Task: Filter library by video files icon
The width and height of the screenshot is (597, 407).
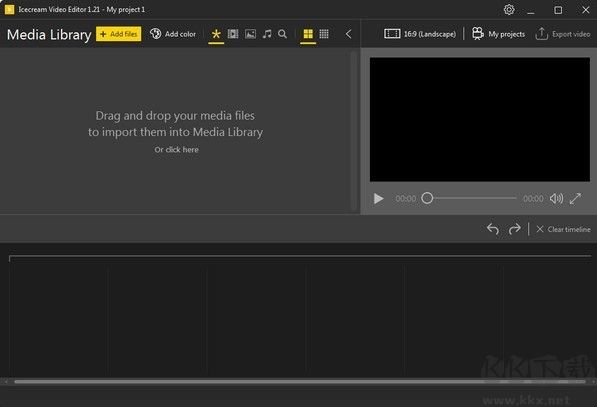Action: [233, 34]
